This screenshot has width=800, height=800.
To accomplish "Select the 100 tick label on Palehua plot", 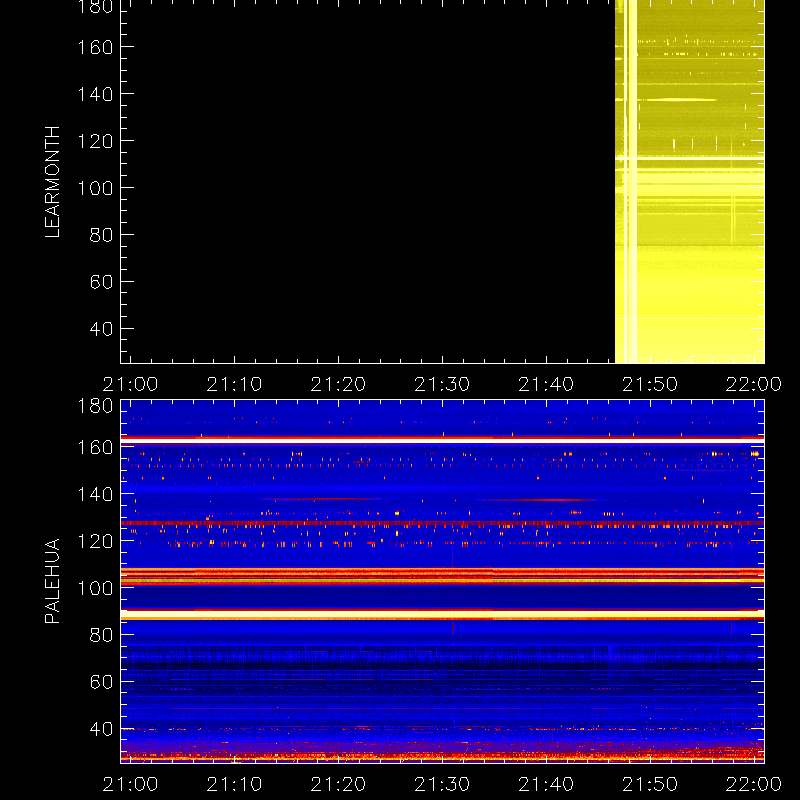I will tap(95, 588).
